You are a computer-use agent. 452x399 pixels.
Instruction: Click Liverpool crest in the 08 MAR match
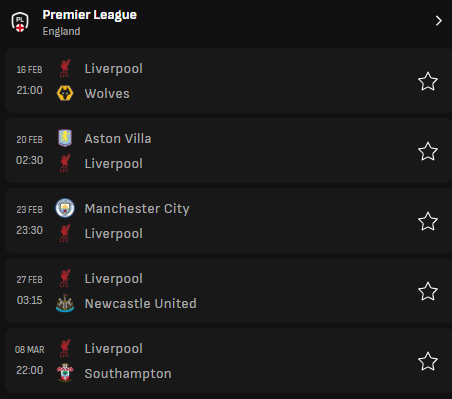(x=65, y=348)
